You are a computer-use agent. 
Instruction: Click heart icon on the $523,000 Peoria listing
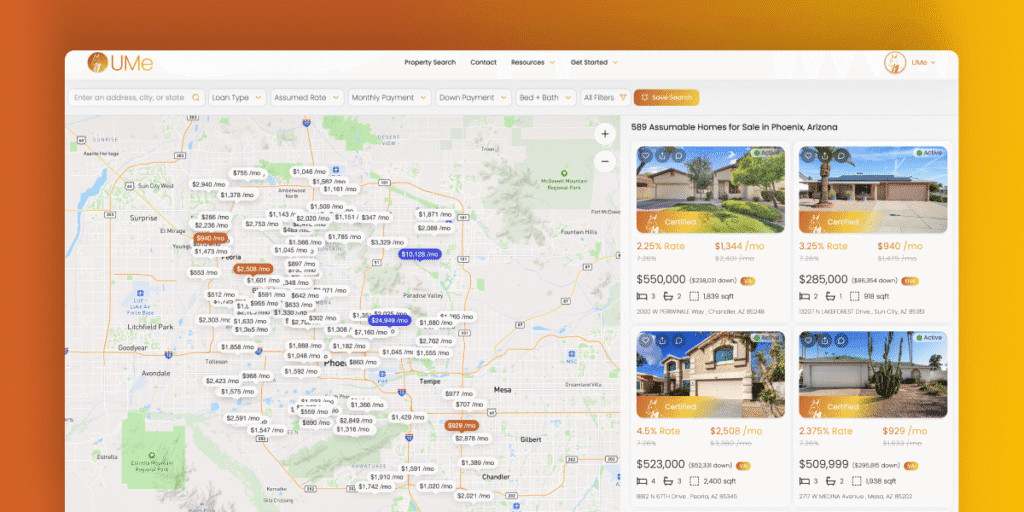click(x=646, y=340)
